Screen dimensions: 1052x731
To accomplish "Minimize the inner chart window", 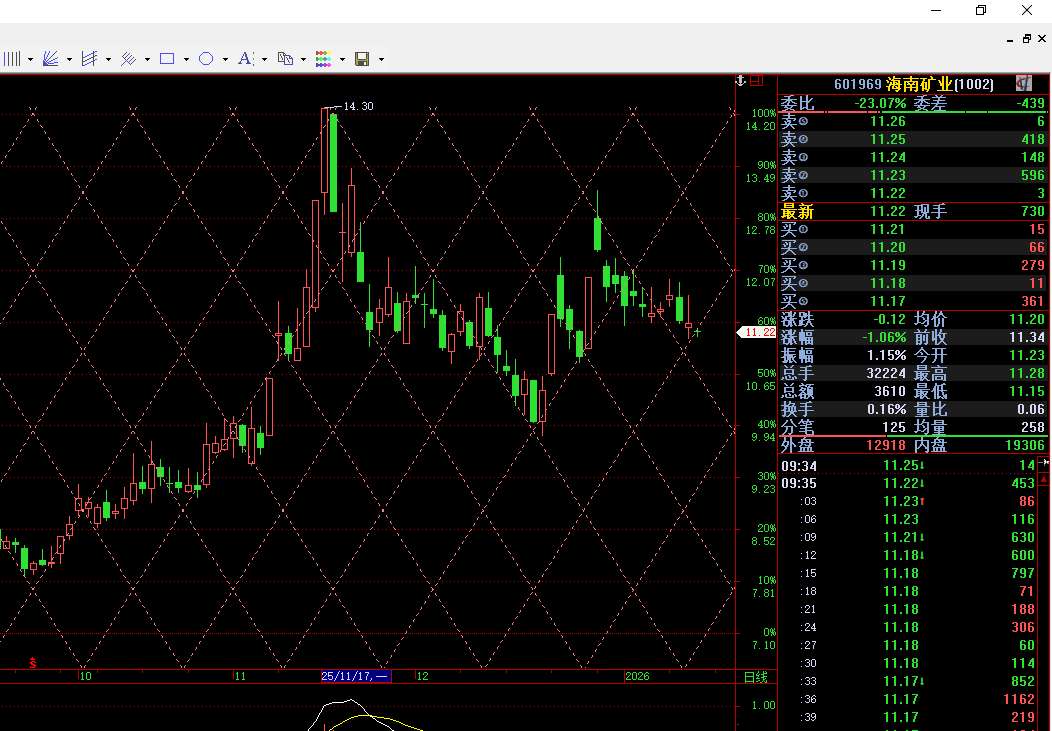I will pyautogui.click(x=1010, y=39).
